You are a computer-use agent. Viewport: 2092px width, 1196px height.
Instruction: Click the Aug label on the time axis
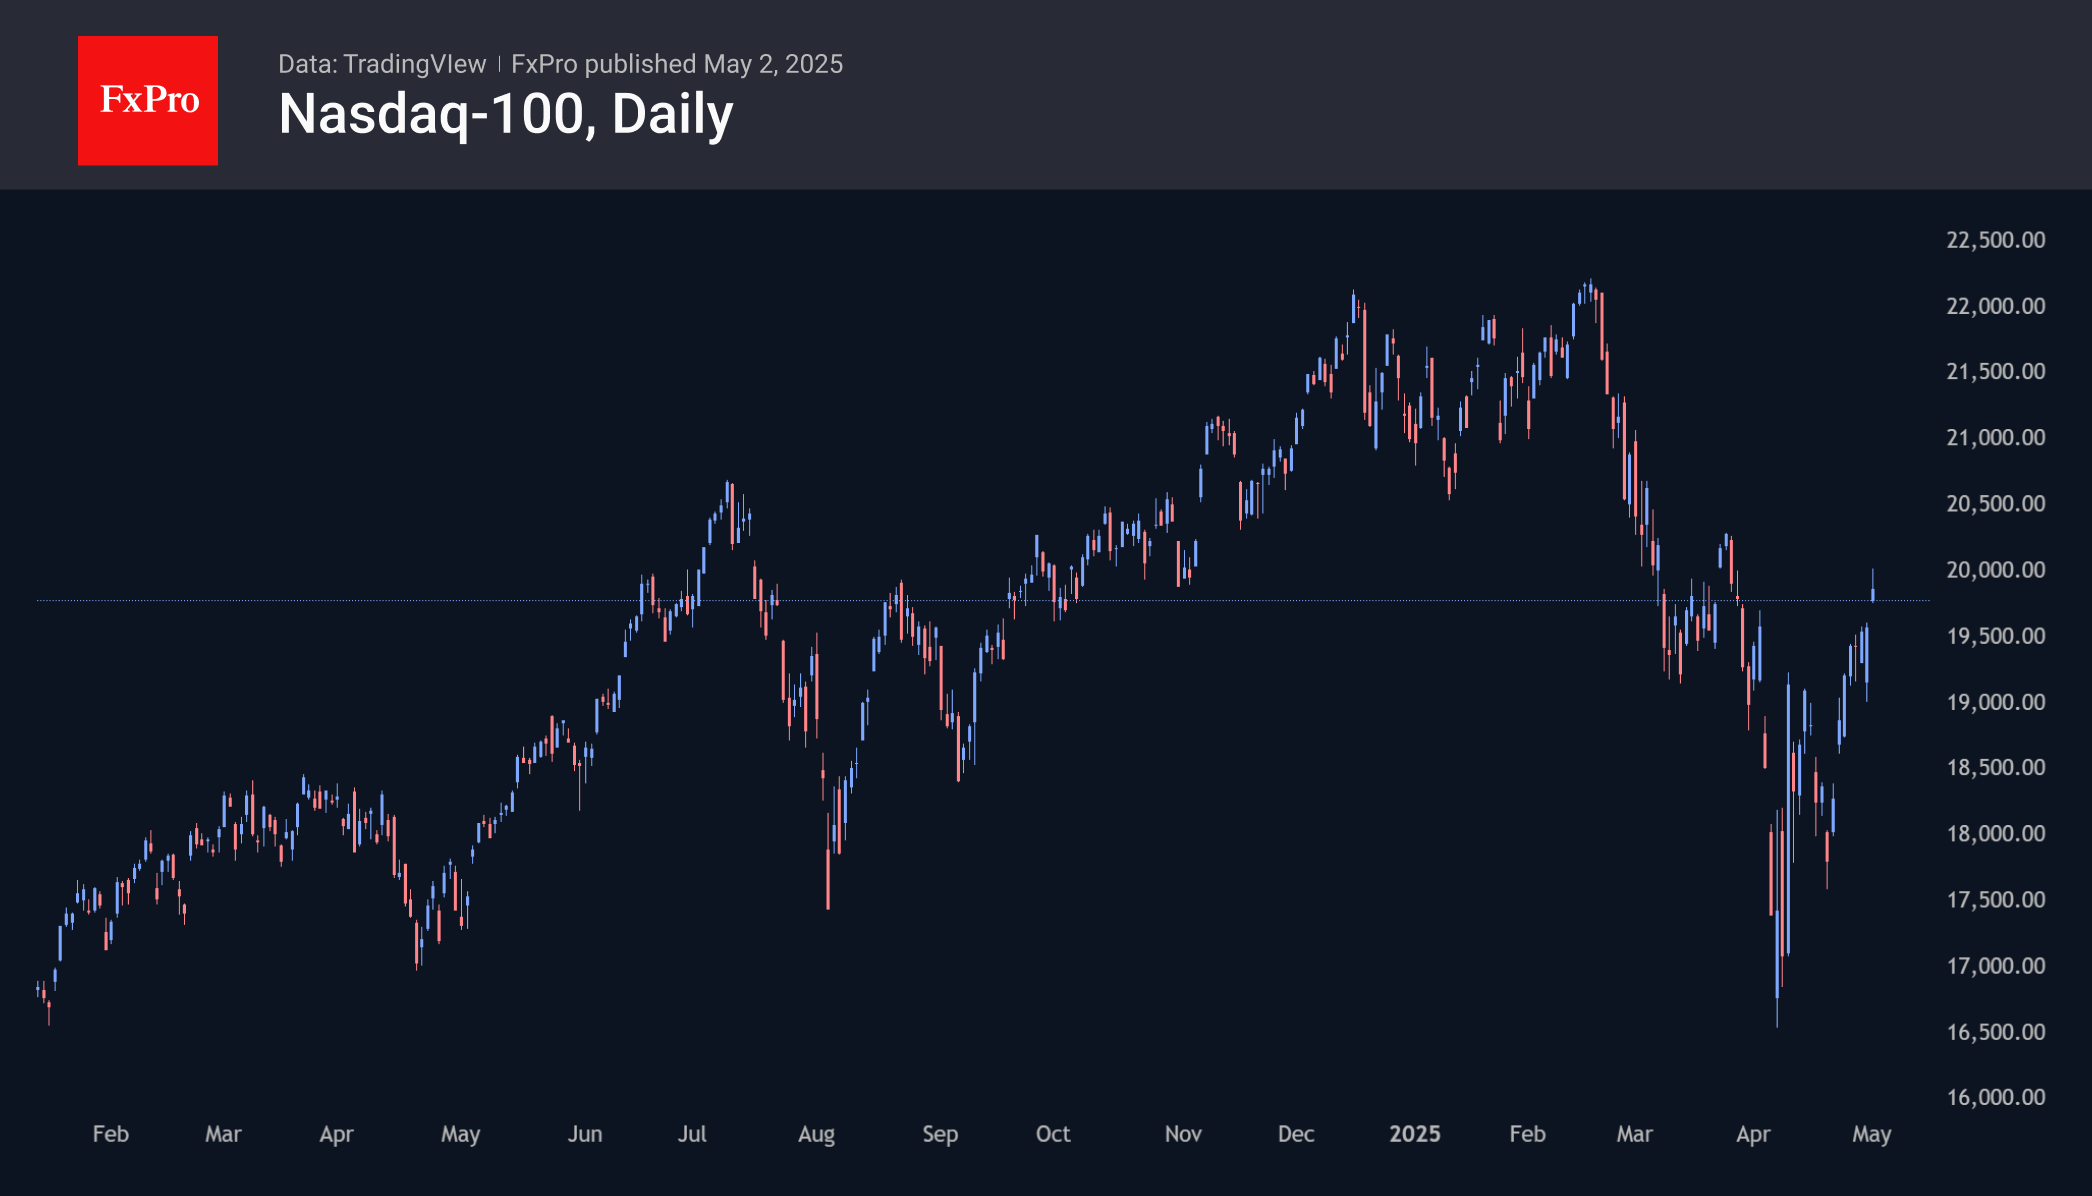tap(816, 1134)
